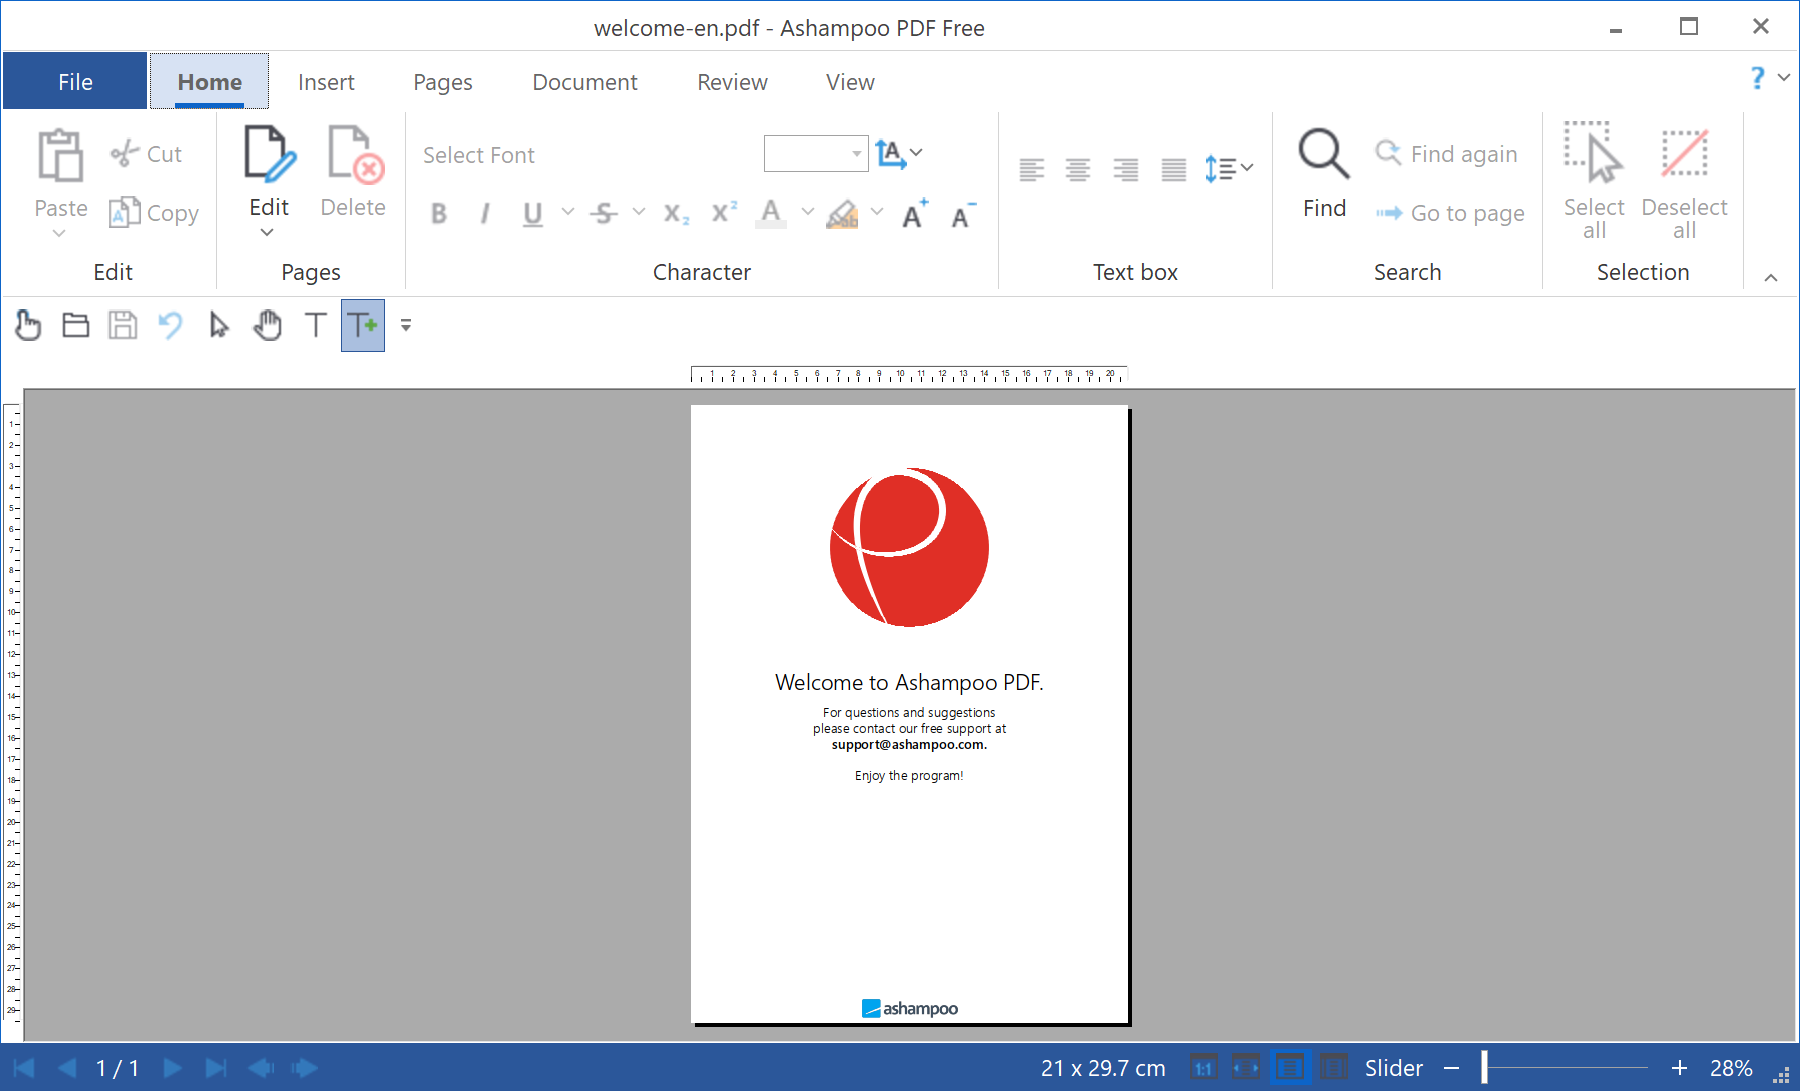Jump to last page arrow
The width and height of the screenshot is (1800, 1091).
click(x=216, y=1068)
